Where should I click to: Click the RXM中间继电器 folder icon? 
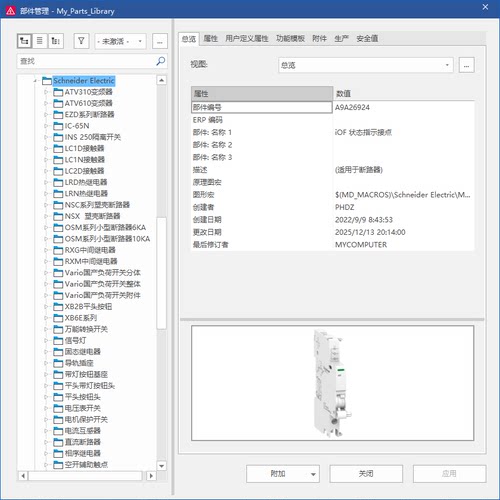(x=58, y=261)
